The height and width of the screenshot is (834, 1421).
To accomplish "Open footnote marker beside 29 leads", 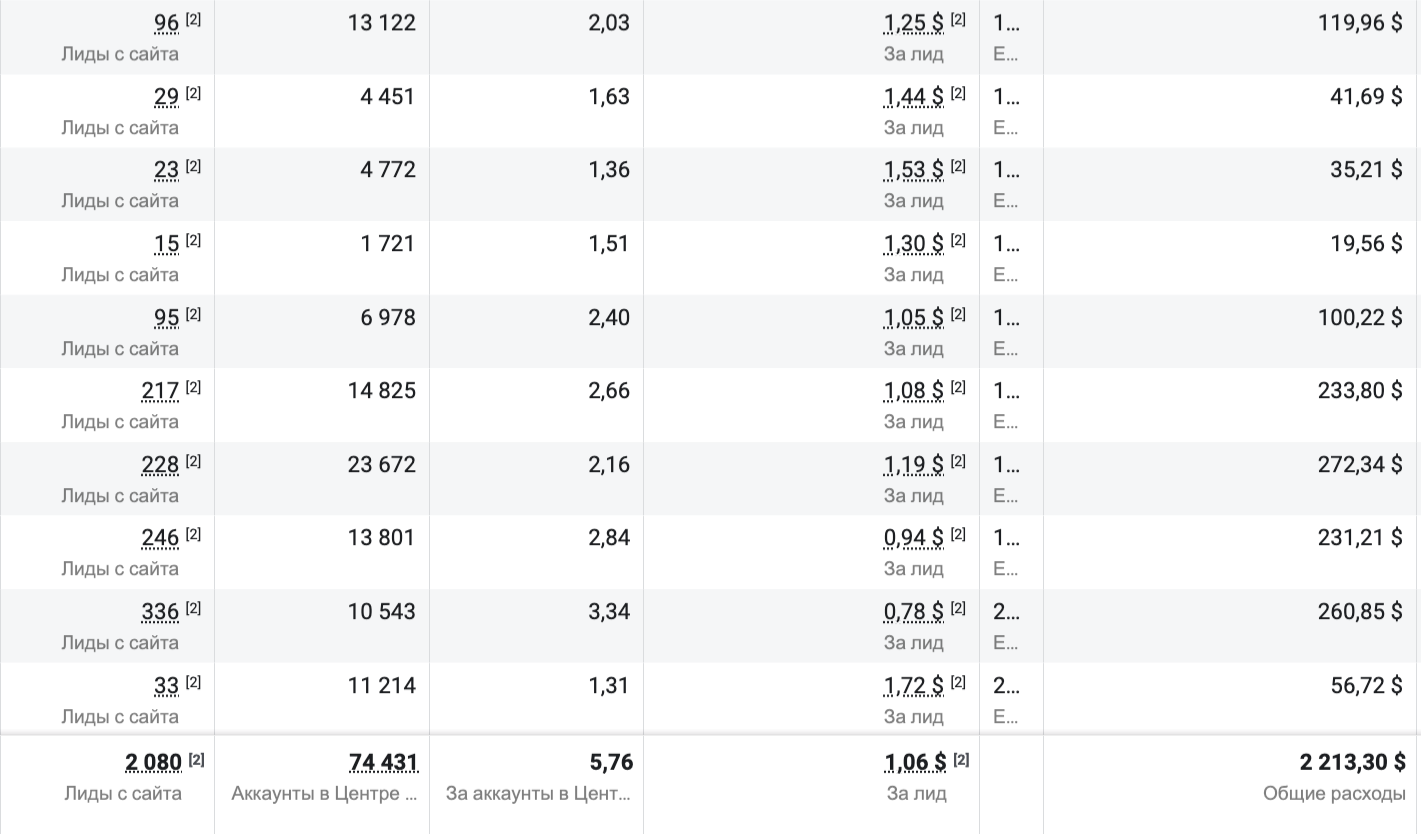I will tap(193, 94).
